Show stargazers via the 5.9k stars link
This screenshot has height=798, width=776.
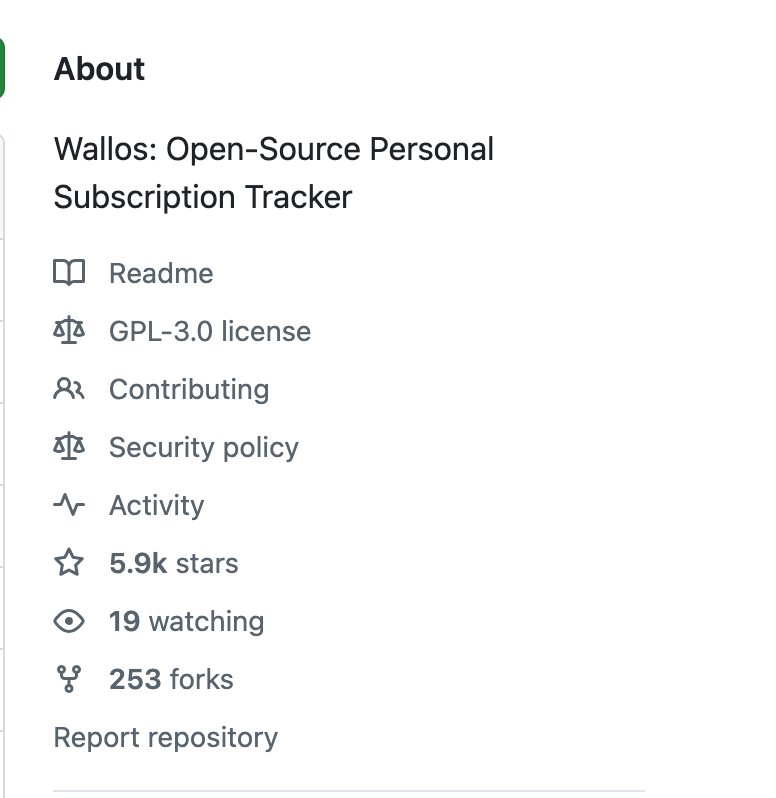pos(174,563)
